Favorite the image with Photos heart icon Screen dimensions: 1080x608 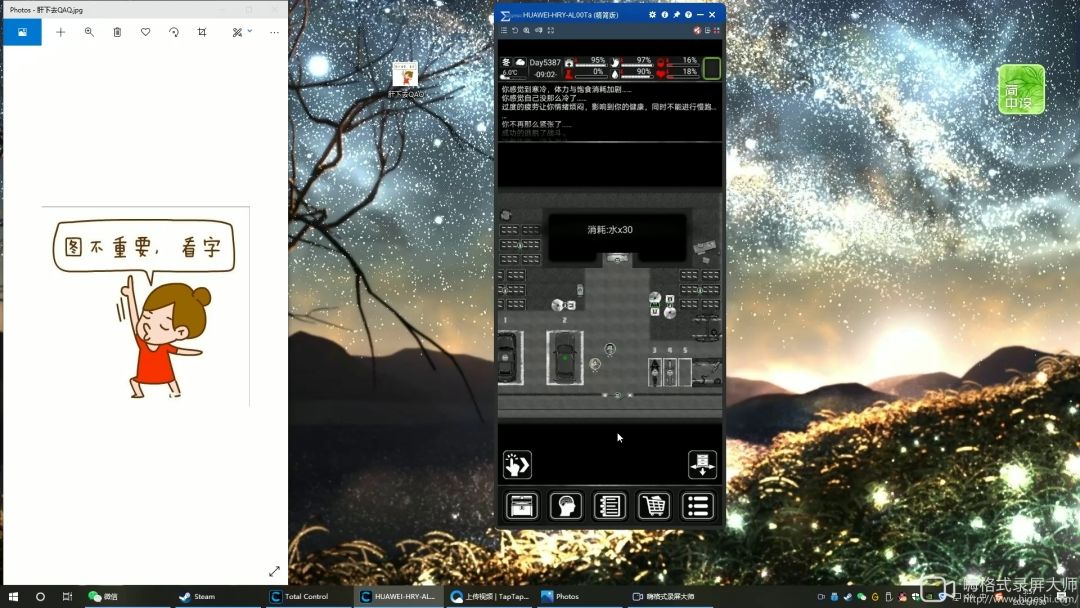point(145,32)
